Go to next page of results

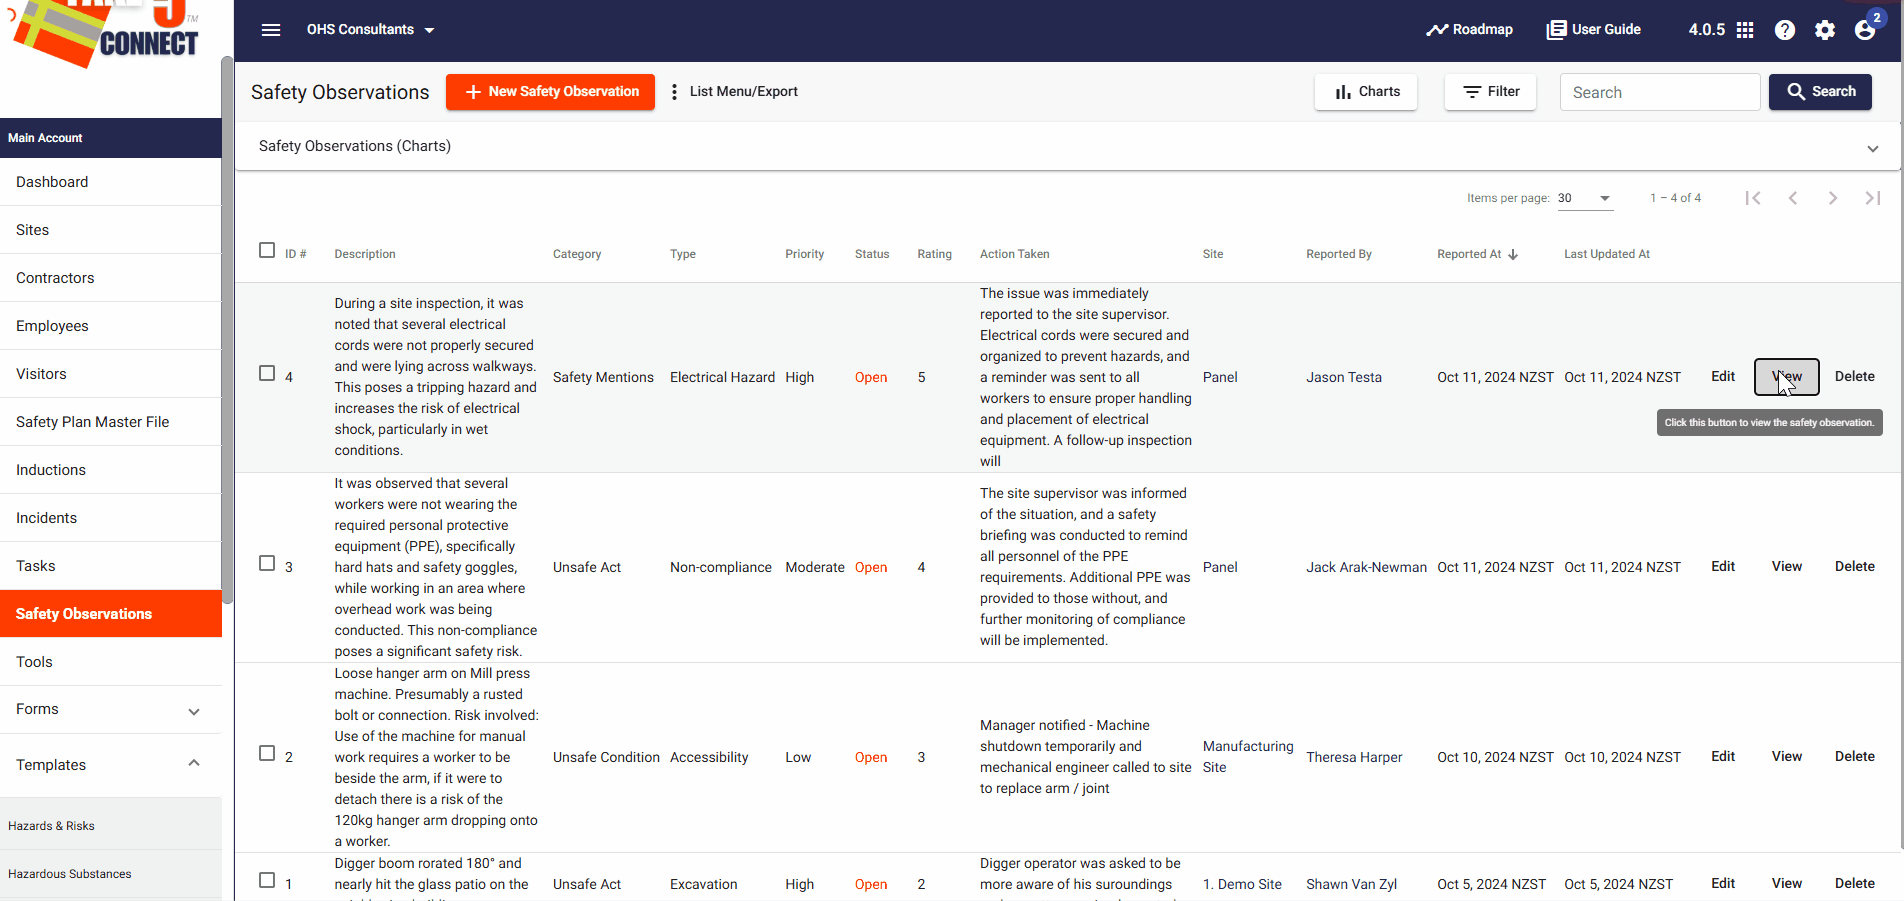(1833, 198)
